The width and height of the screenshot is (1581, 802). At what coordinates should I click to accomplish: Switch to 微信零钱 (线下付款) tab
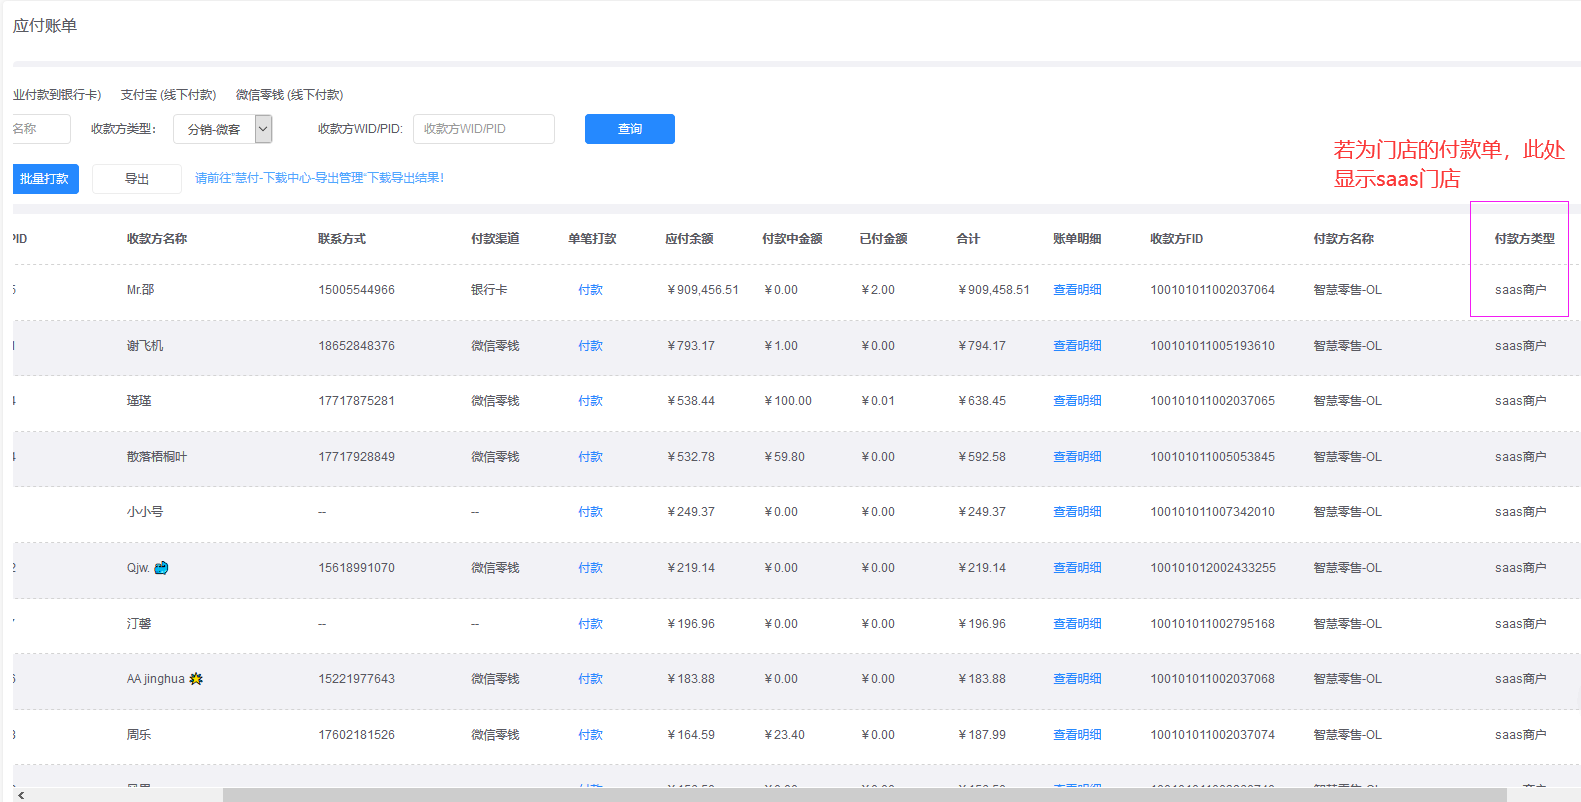(x=289, y=95)
